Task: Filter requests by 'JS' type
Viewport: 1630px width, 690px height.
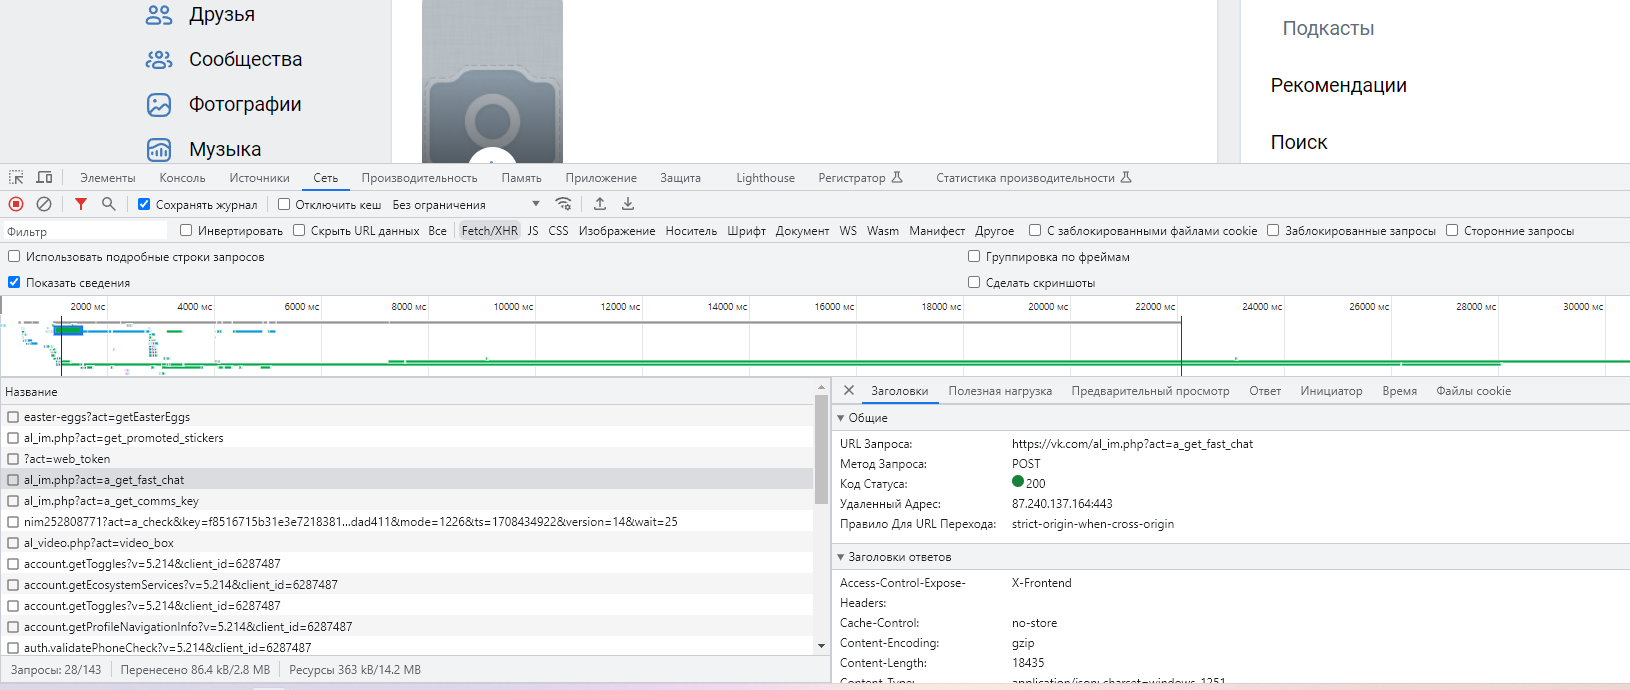Action: [x=533, y=231]
